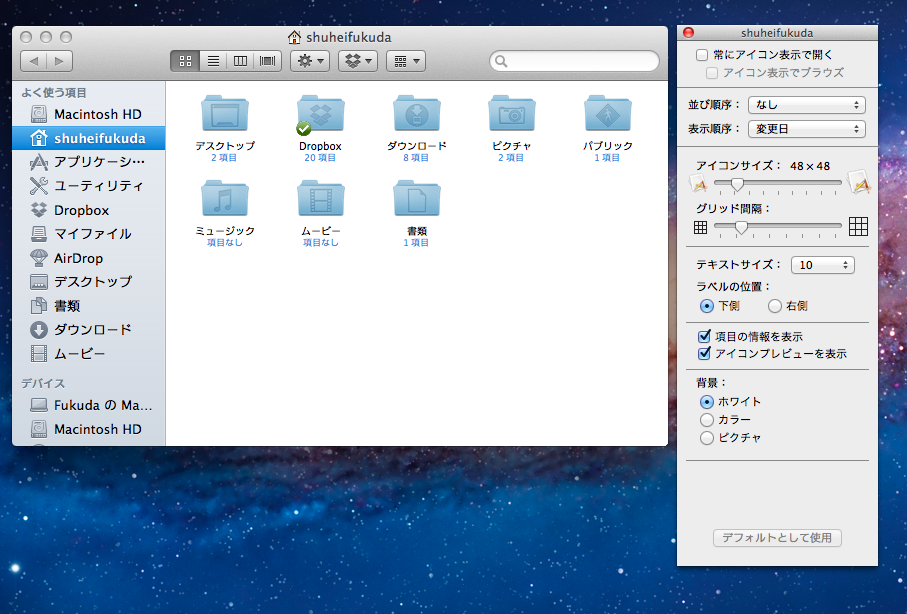
Task: Switch Finder to column view
Action: 240,61
